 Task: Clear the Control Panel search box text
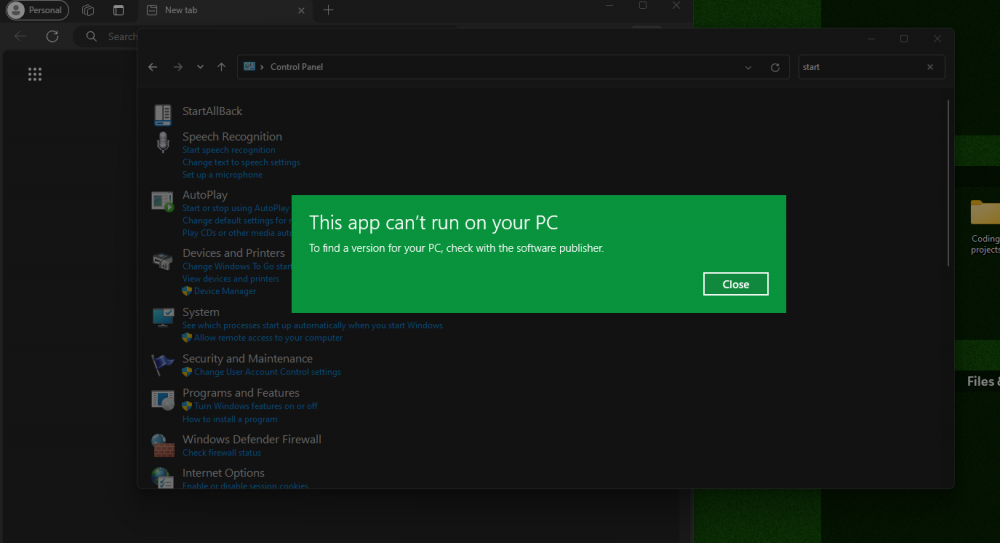coord(930,67)
